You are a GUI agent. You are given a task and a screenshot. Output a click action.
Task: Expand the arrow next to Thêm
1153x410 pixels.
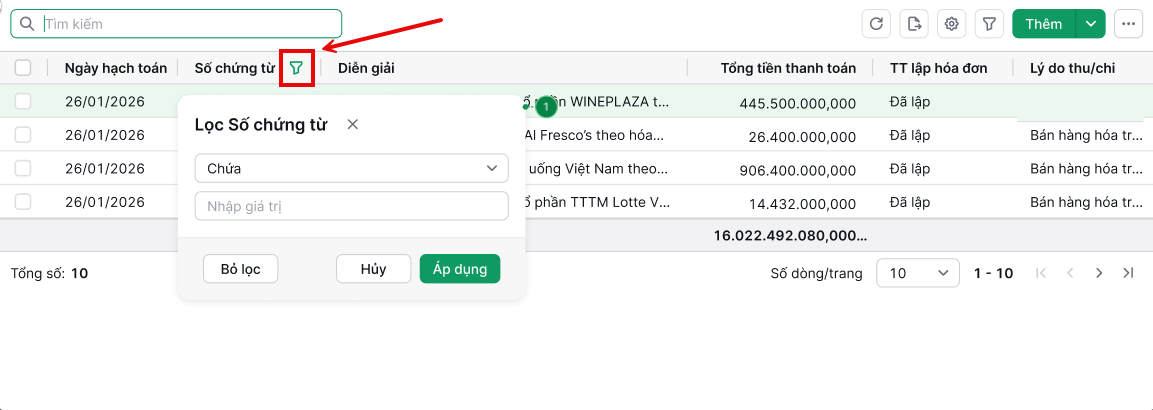click(x=1090, y=24)
